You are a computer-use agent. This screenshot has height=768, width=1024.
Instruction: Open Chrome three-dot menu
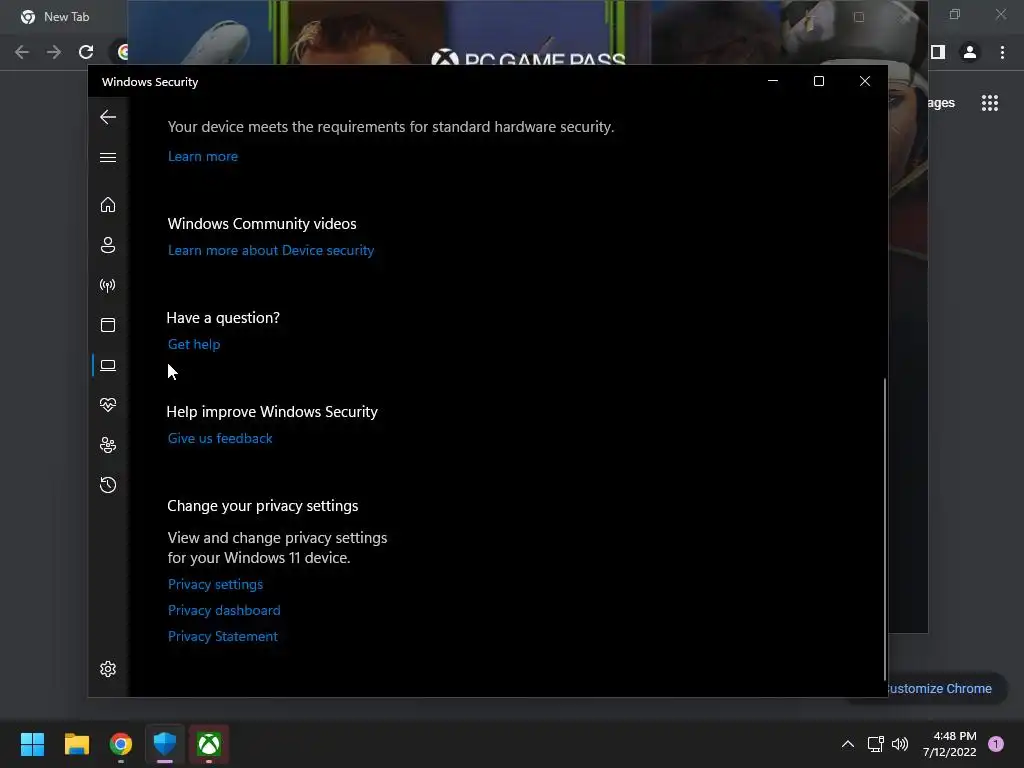pyautogui.click(x=1002, y=52)
